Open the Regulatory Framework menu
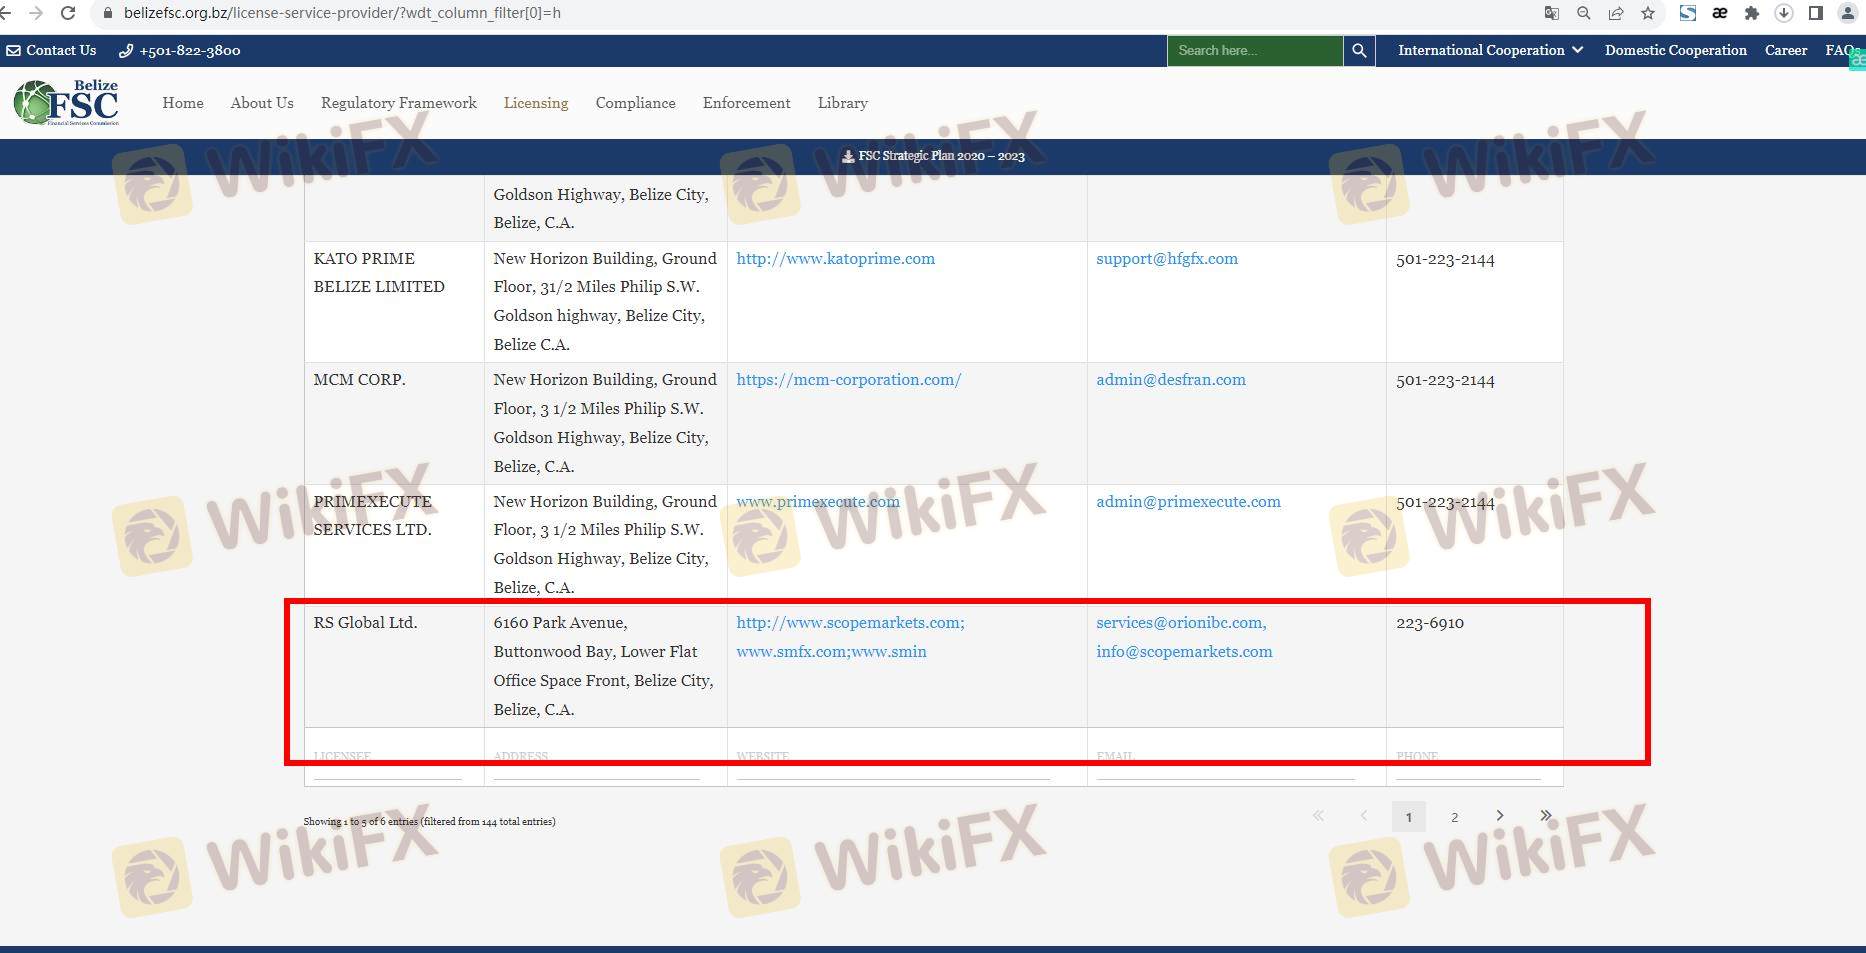Image resolution: width=1866 pixels, height=953 pixels. pyautogui.click(x=398, y=103)
